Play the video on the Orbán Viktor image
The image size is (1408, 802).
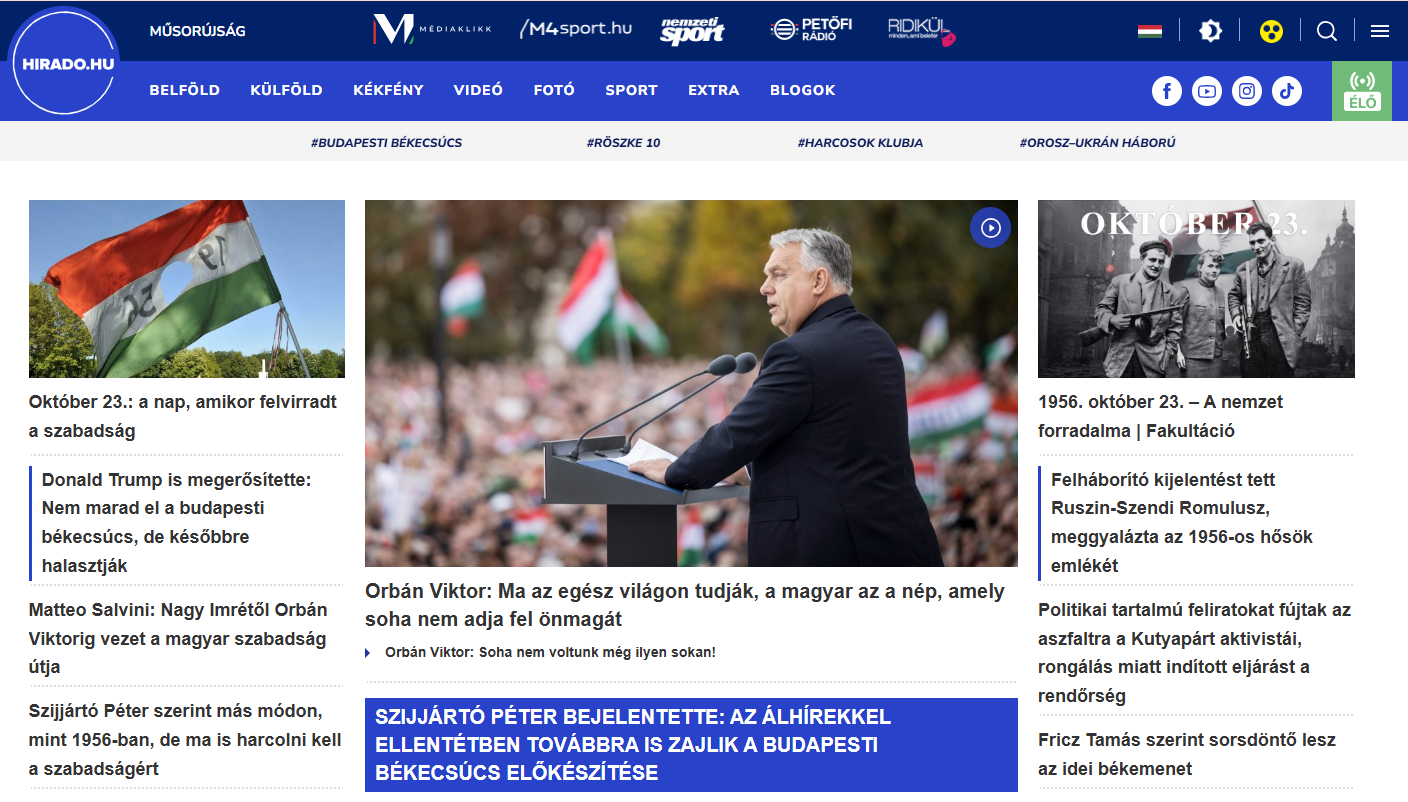pyautogui.click(x=990, y=228)
